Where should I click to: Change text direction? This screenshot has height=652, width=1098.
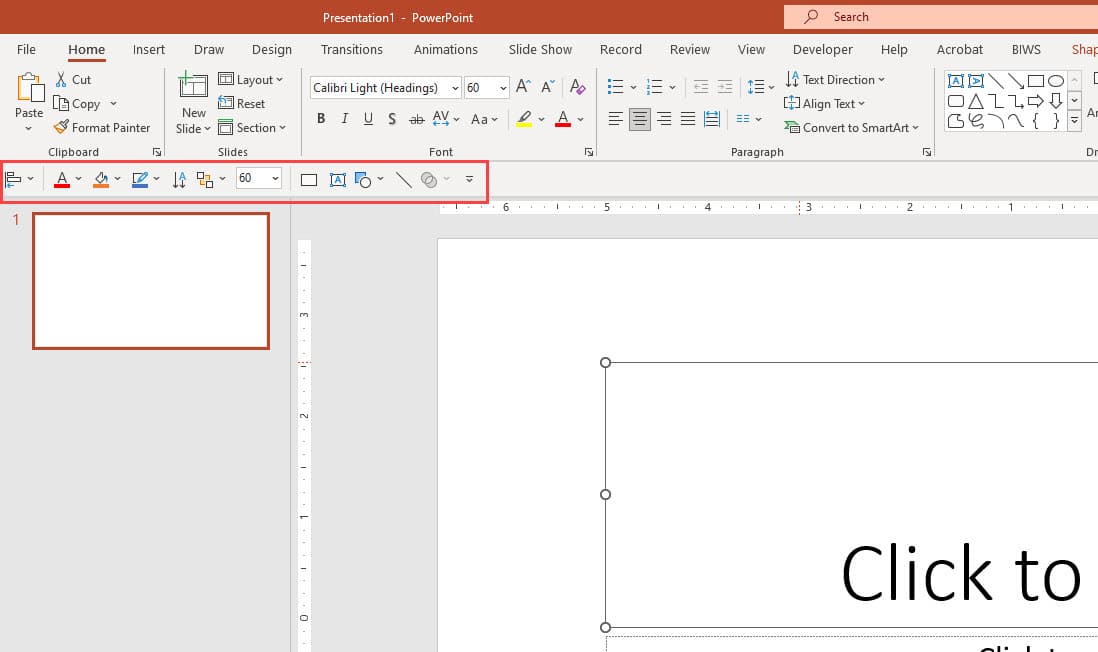click(836, 79)
